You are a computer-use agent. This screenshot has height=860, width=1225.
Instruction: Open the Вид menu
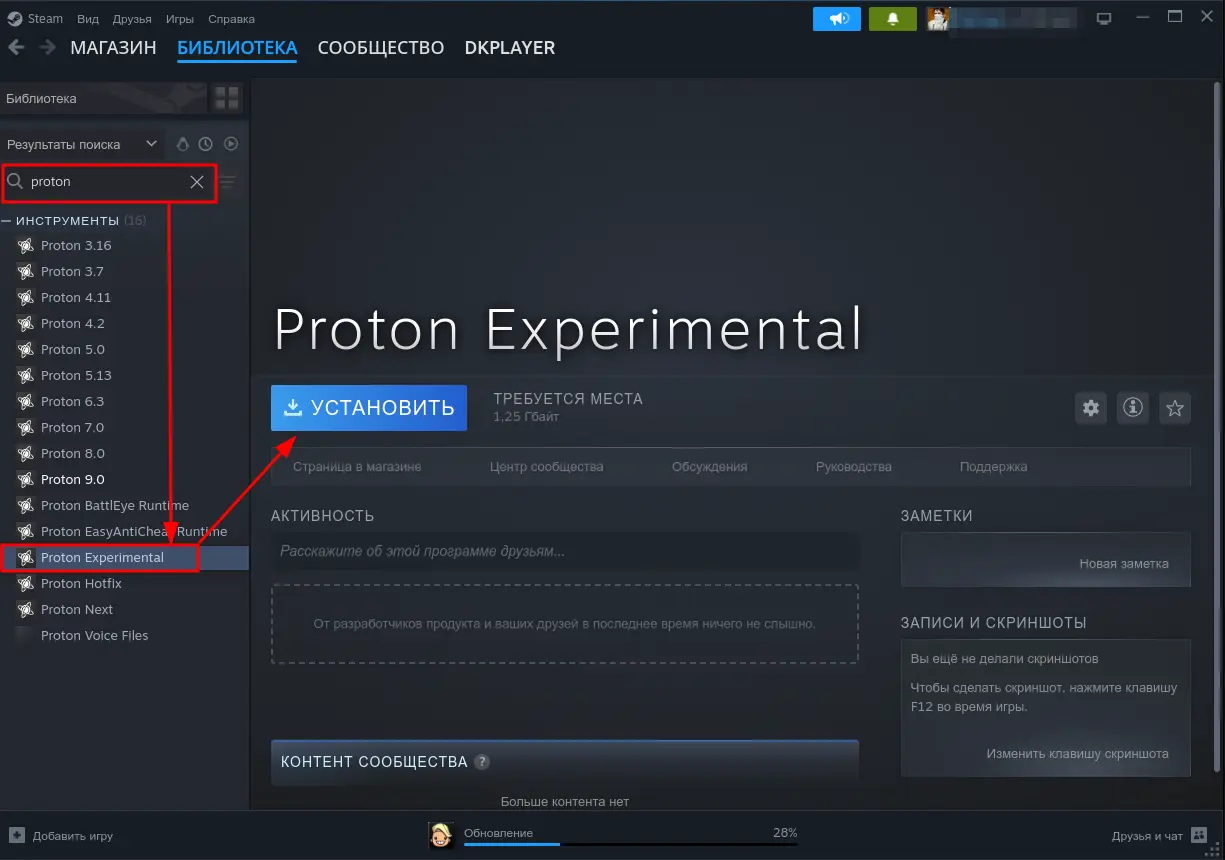point(88,19)
